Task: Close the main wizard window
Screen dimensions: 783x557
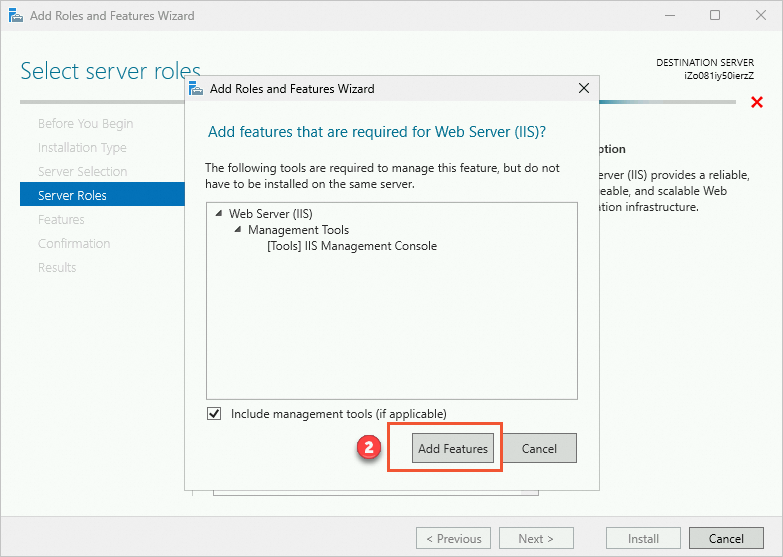Action: point(761,15)
